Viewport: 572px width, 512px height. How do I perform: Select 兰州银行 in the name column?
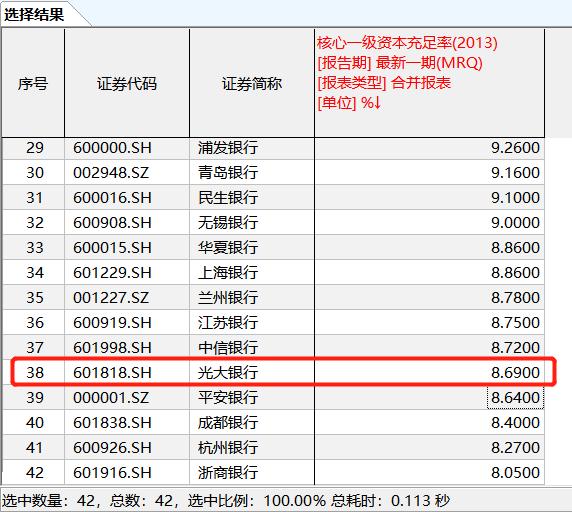[228, 298]
